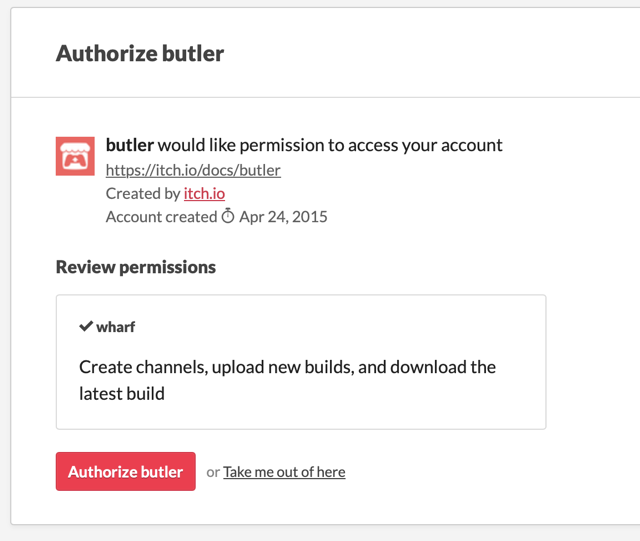Click the word 'or' beside the Authorize button
Image resolution: width=640 pixels, height=541 pixels.
(x=213, y=472)
